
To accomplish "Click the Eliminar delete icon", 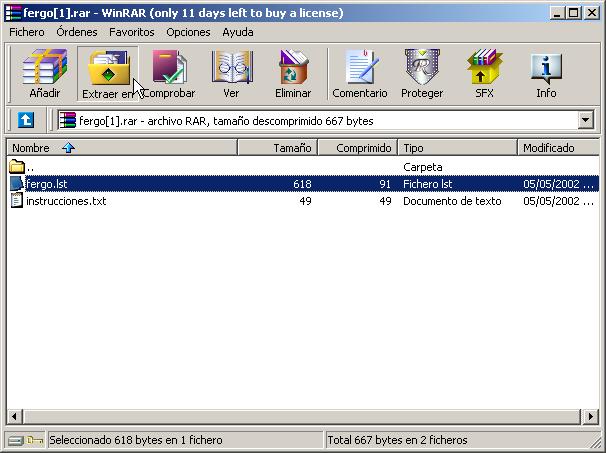I will click(293, 74).
